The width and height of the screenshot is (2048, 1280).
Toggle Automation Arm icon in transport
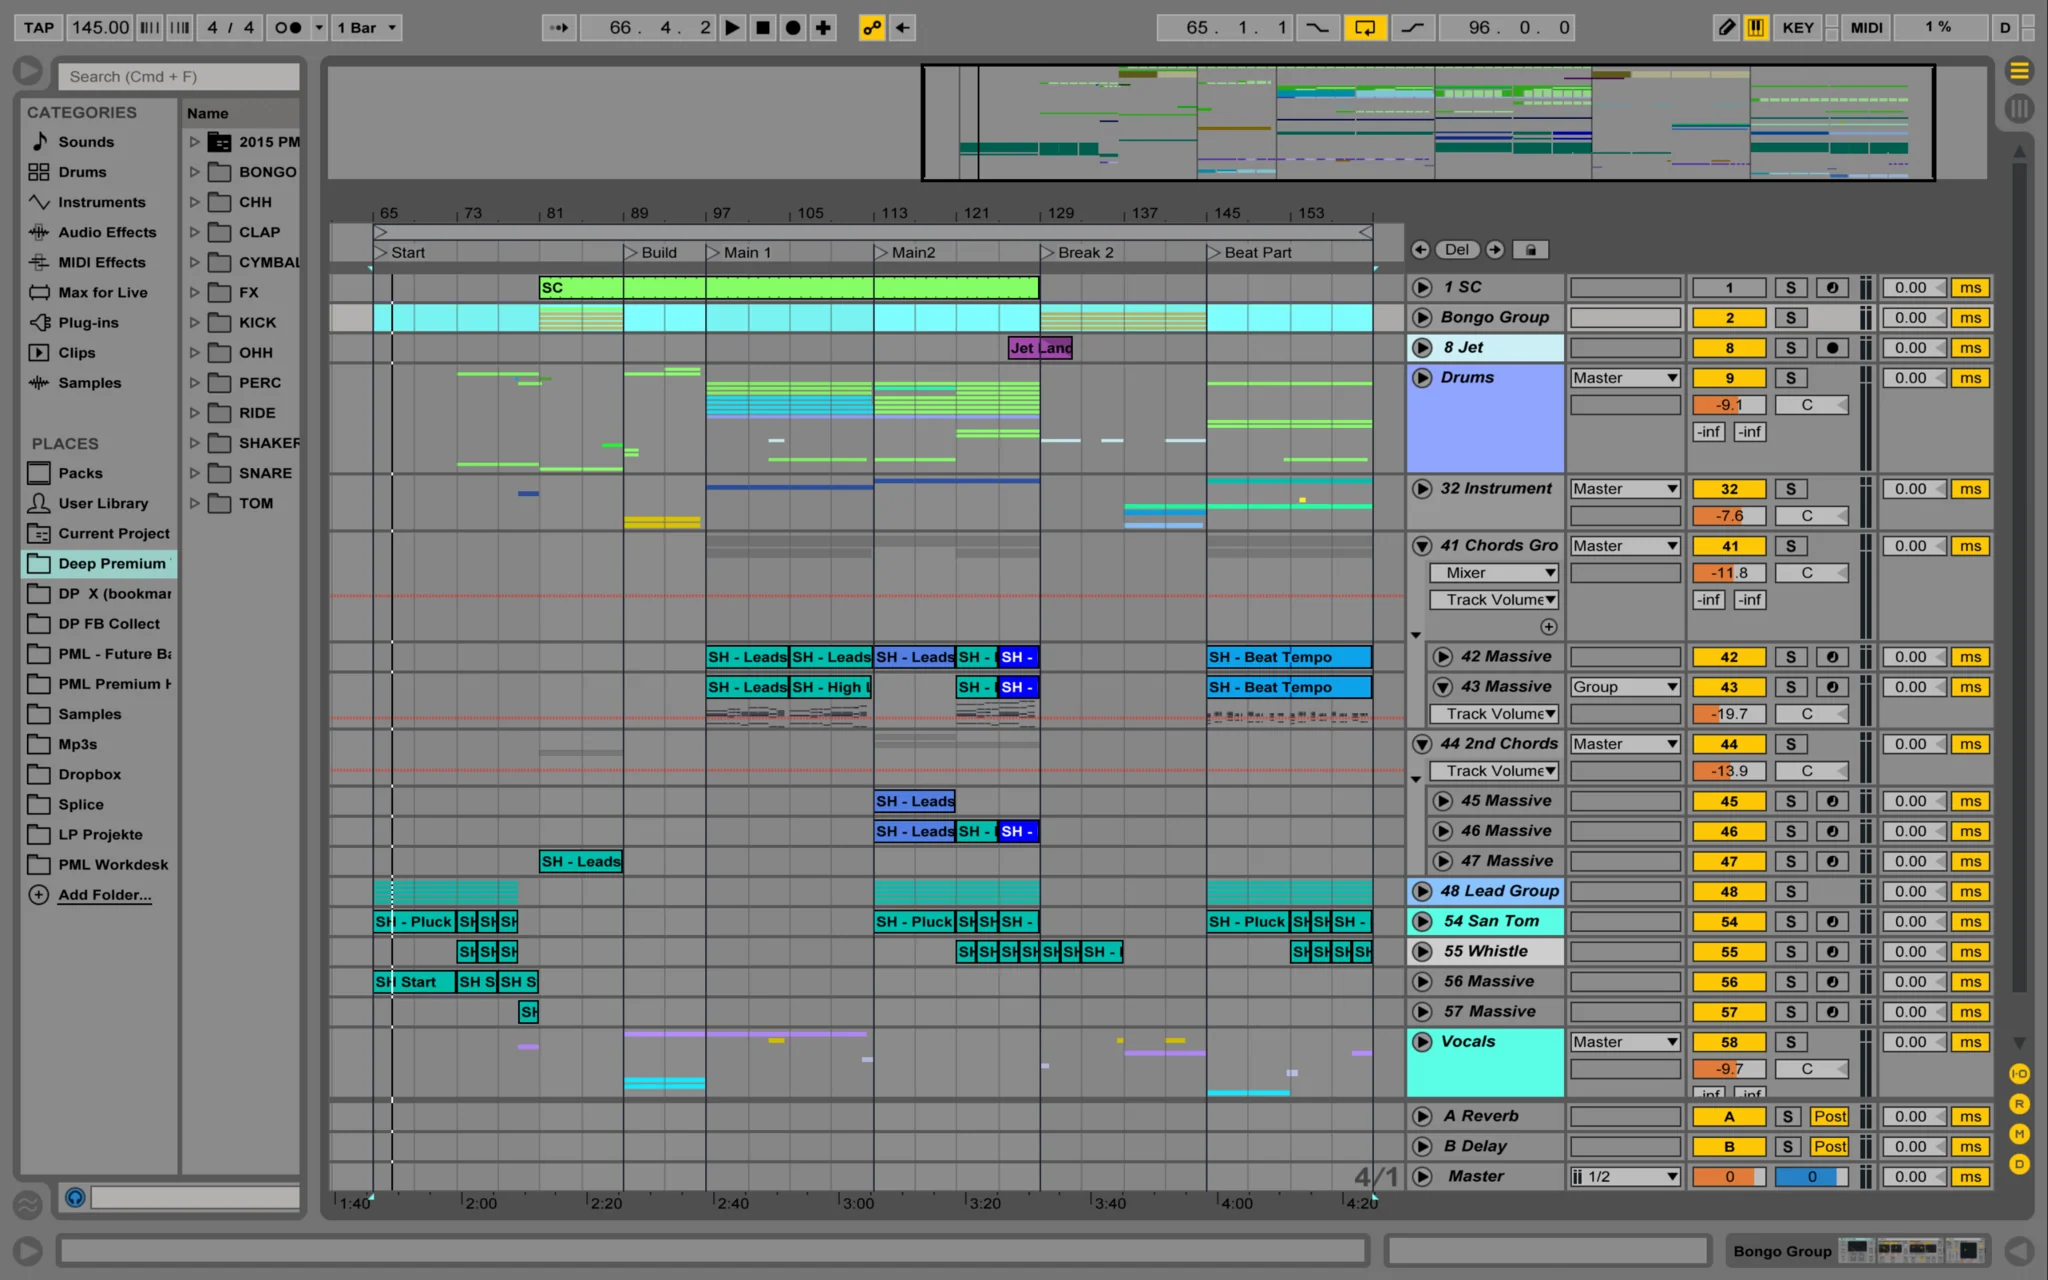(x=872, y=28)
